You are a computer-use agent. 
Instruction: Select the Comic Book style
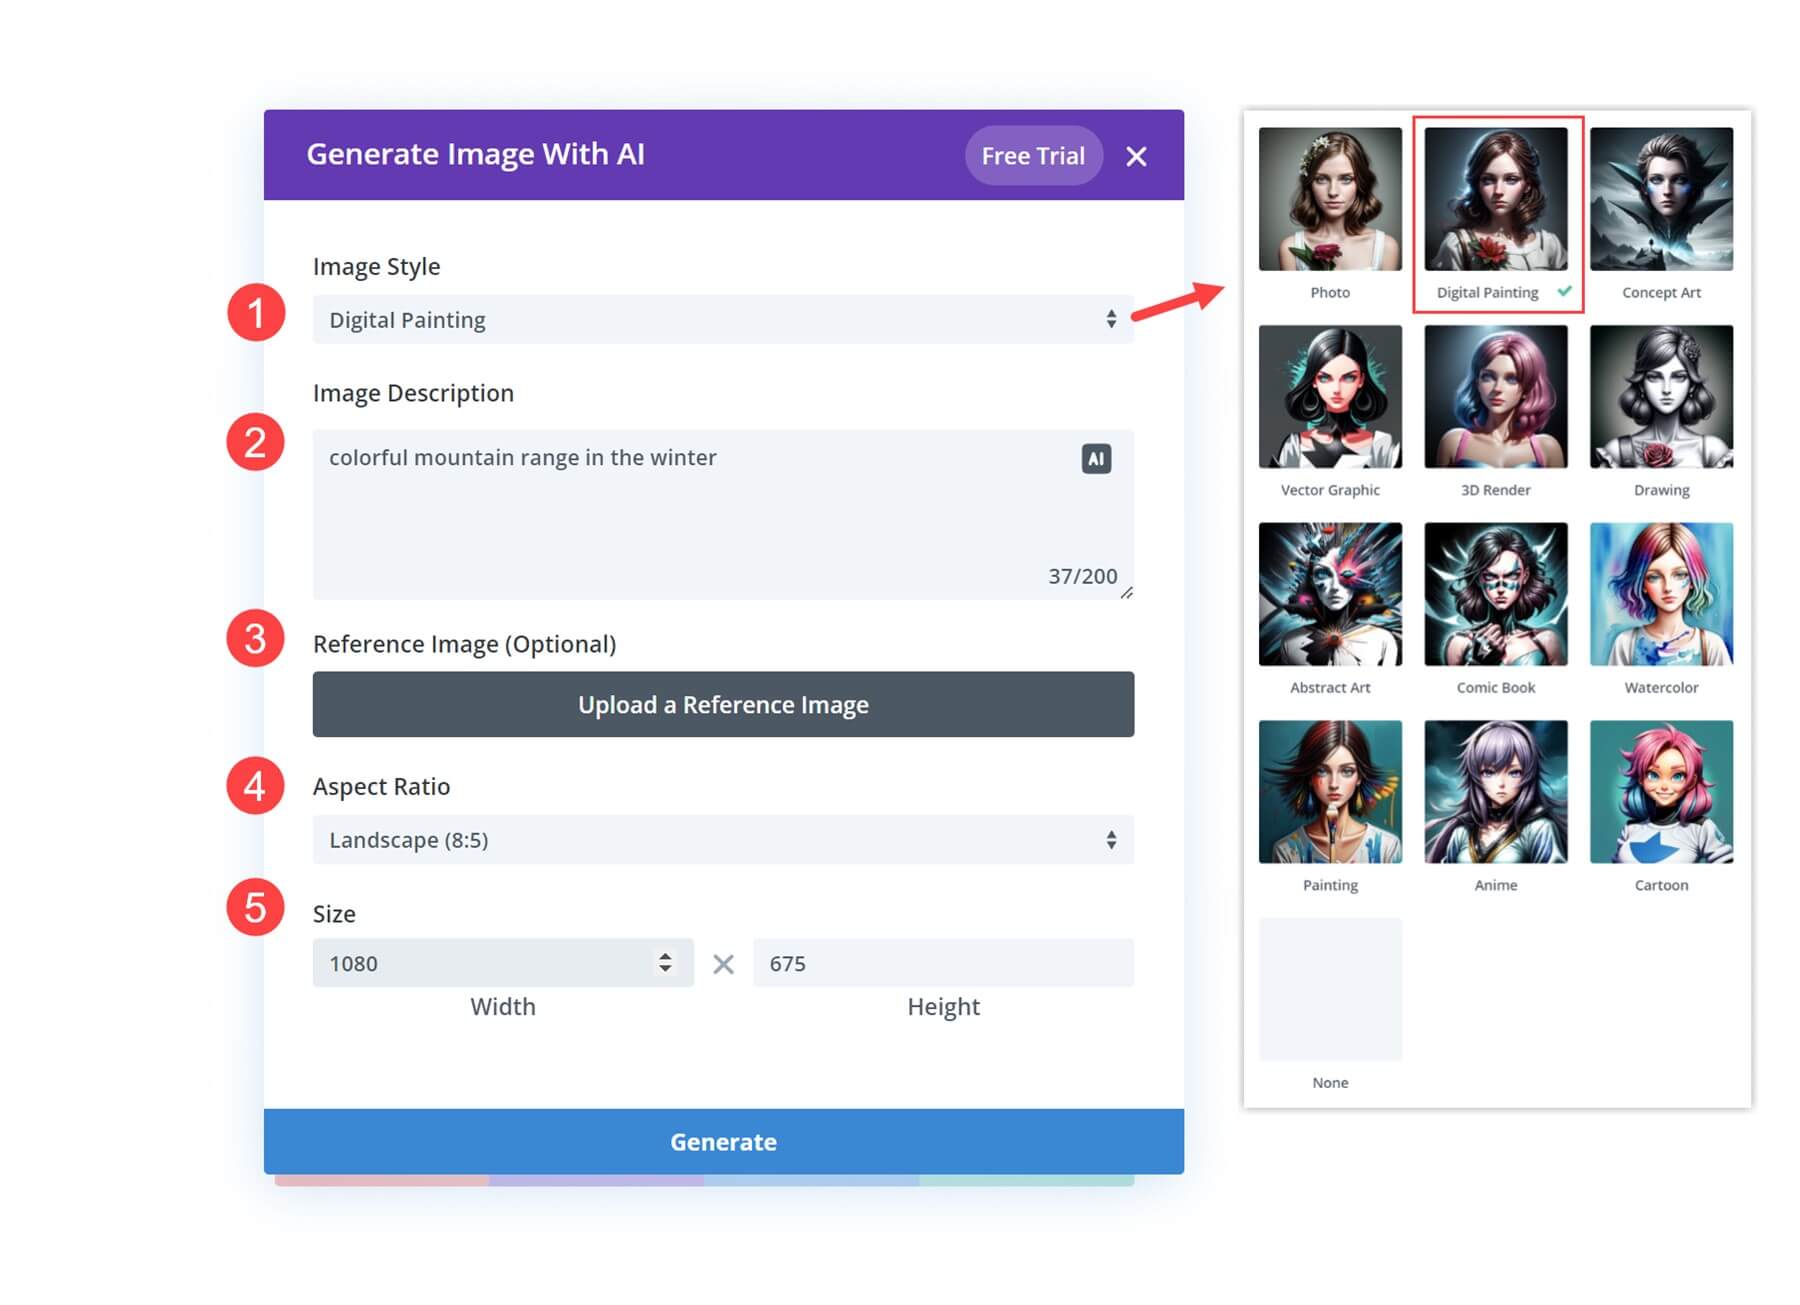pyautogui.click(x=1496, y=594)
